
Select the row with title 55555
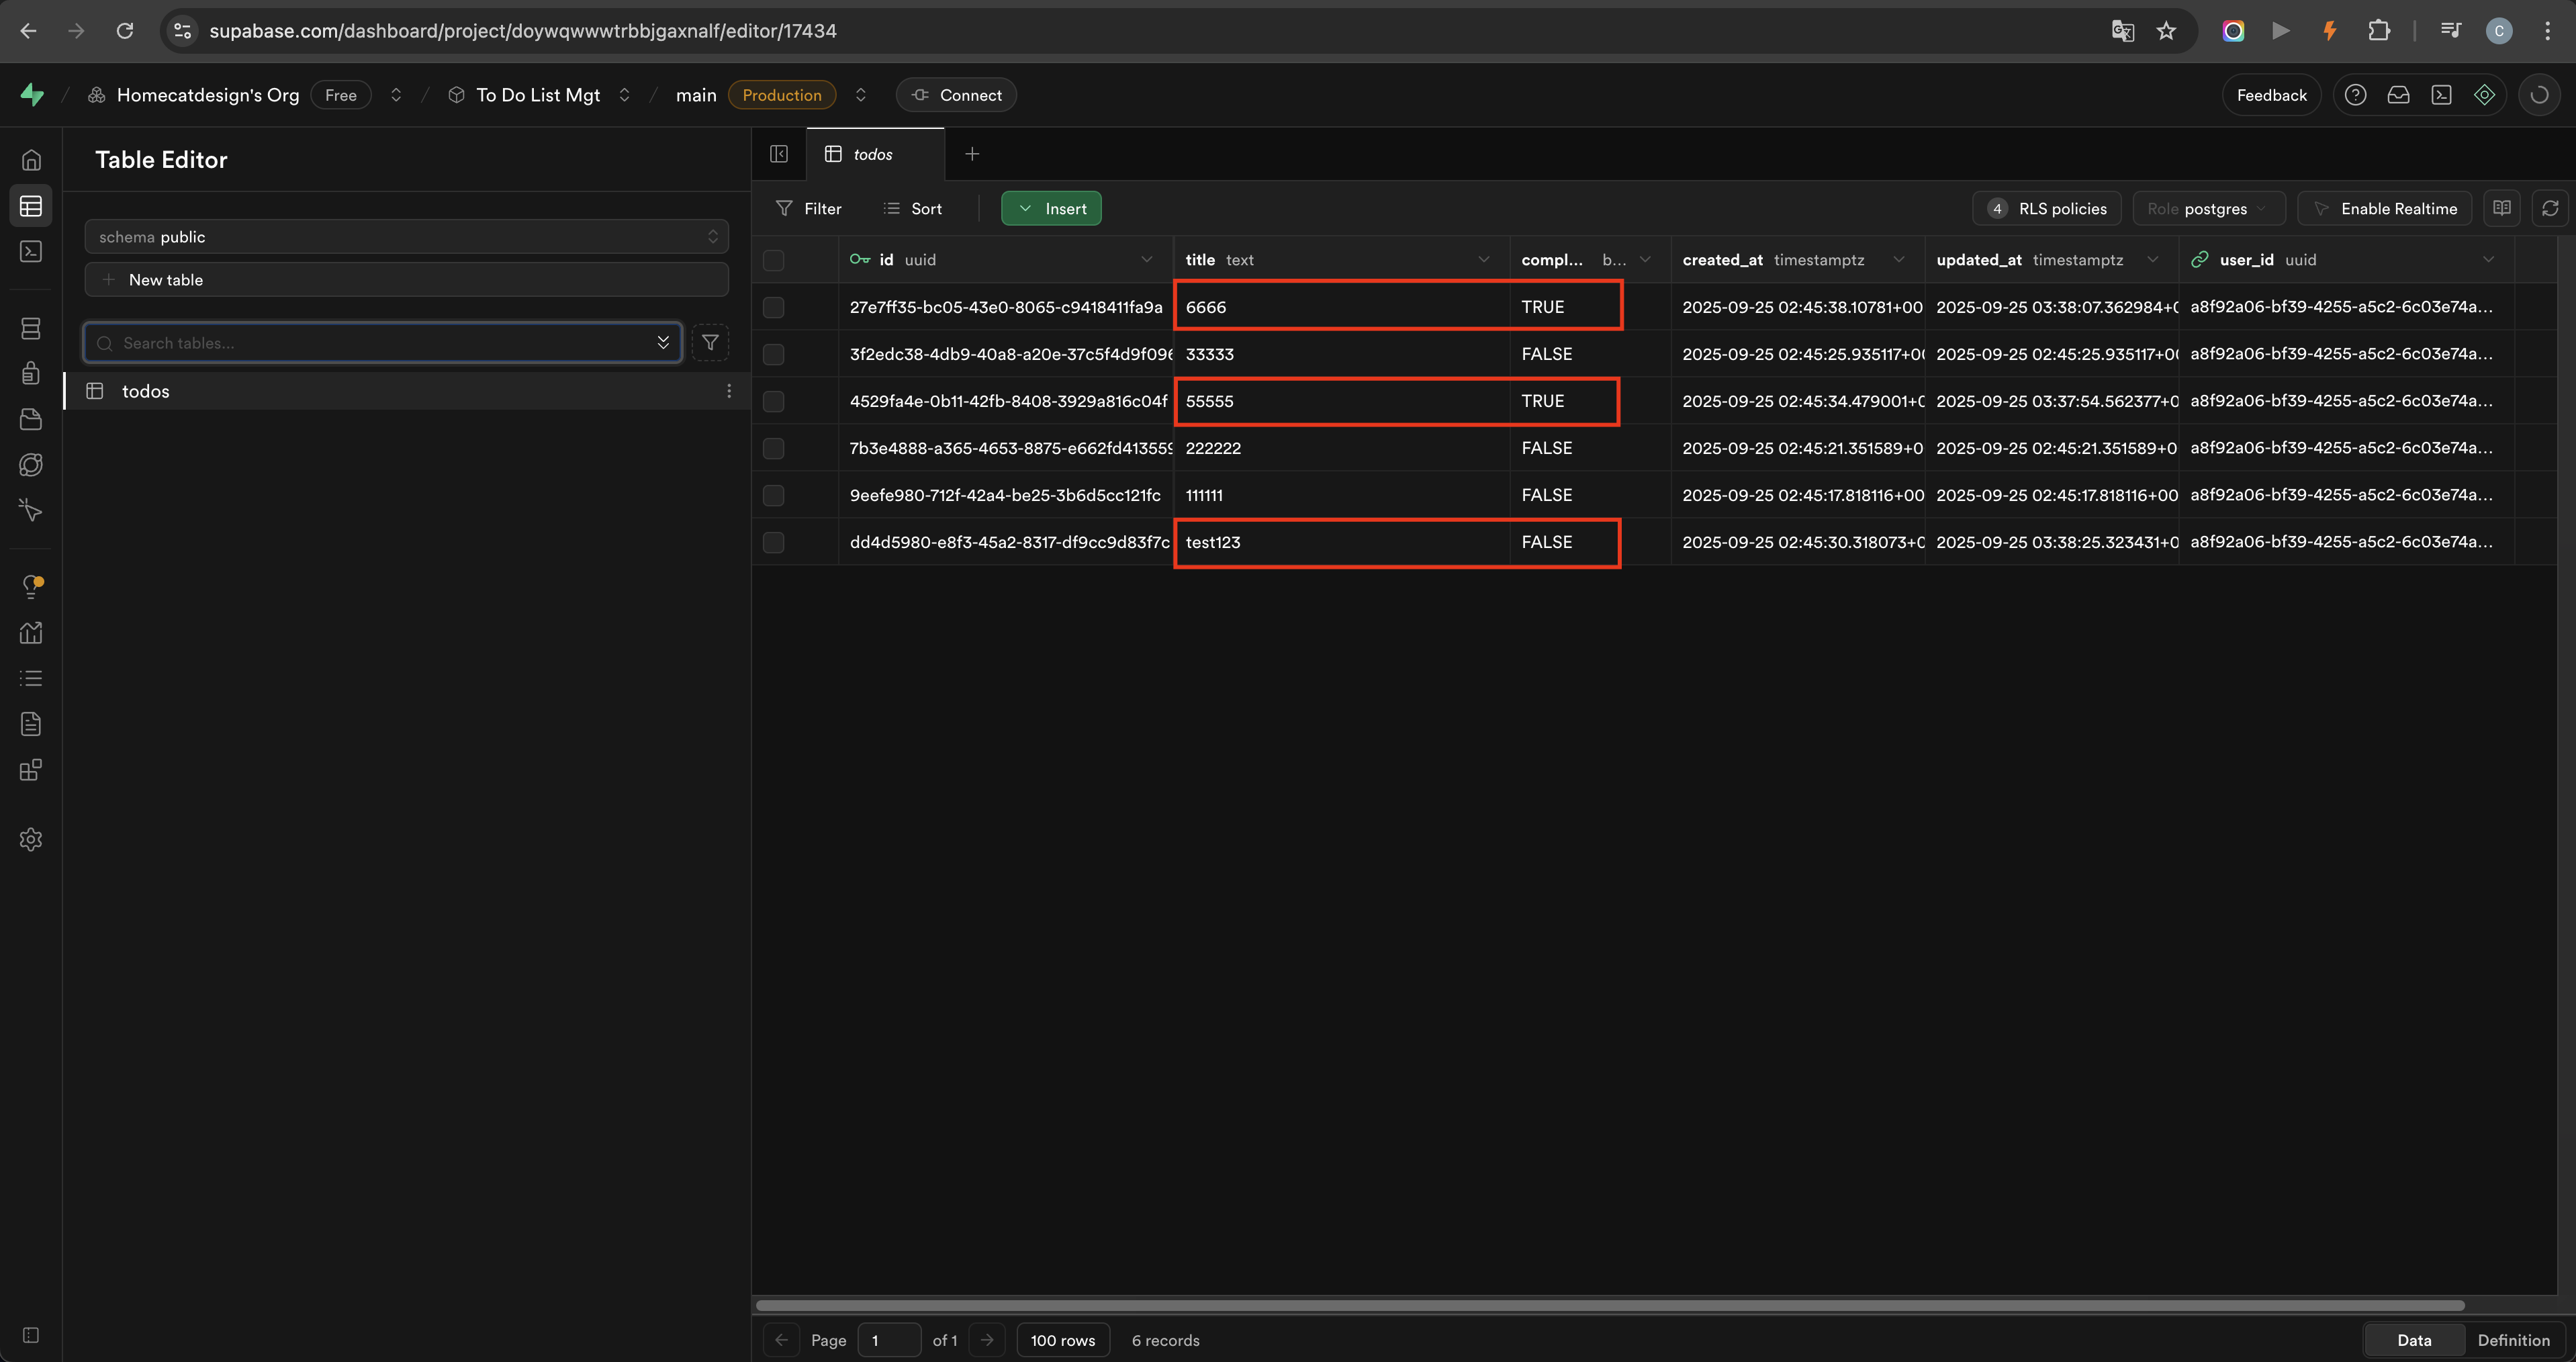click(x=773, y=401)
